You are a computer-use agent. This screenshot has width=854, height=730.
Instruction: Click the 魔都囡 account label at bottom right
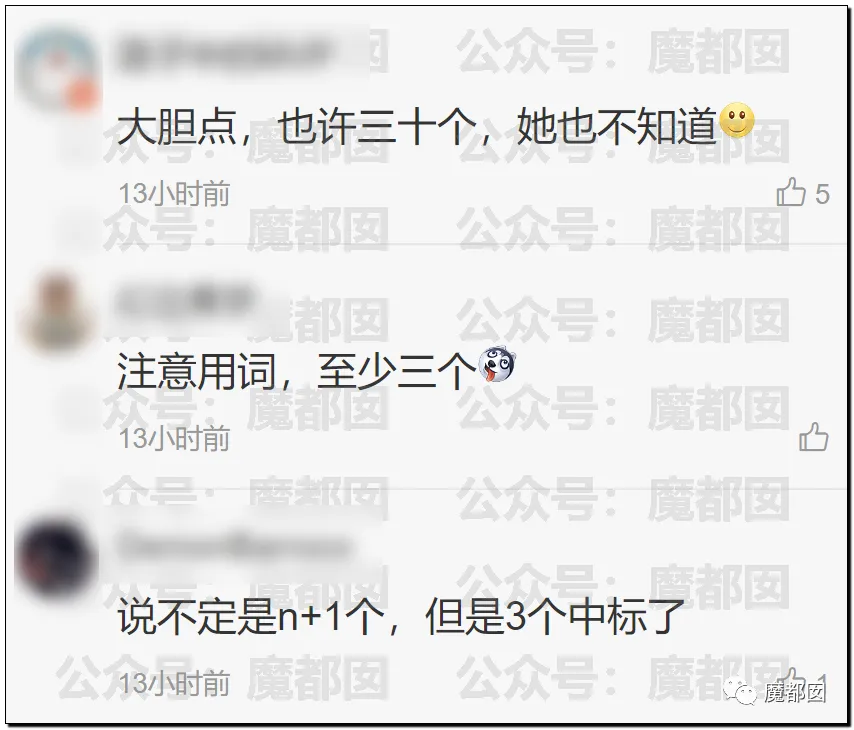pos(795,692)
